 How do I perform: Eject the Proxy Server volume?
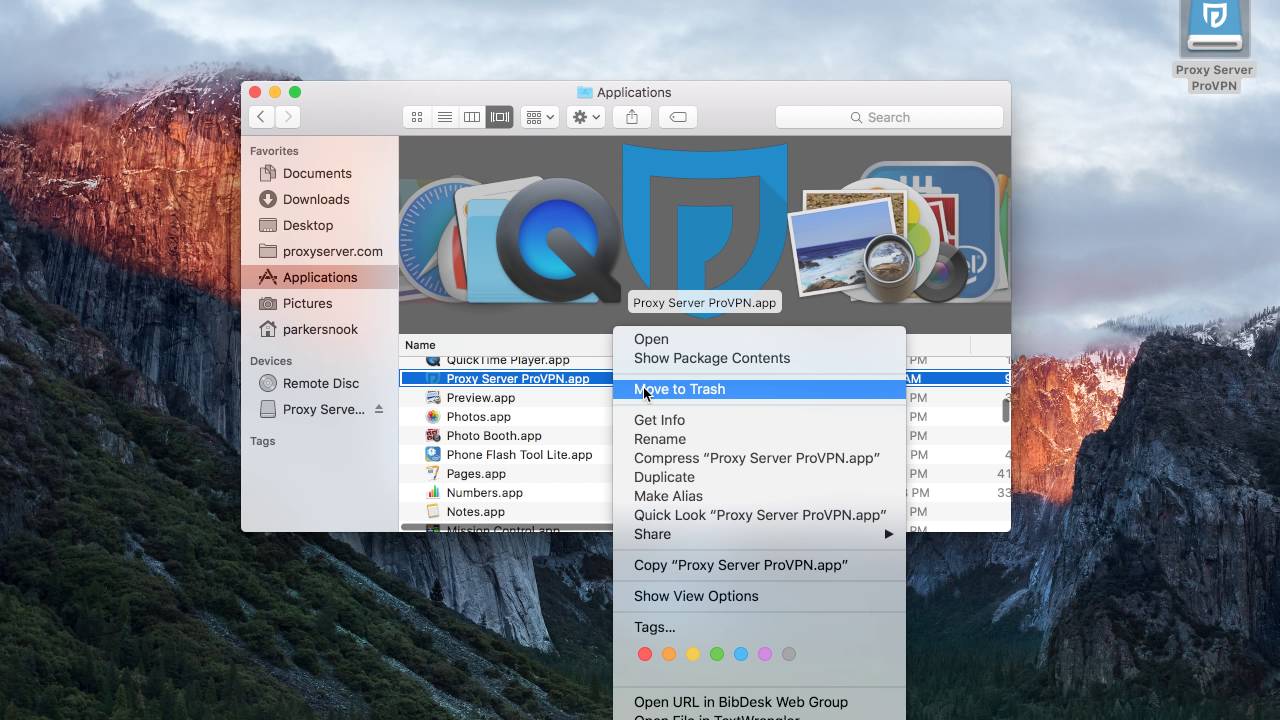pos(379,409)
